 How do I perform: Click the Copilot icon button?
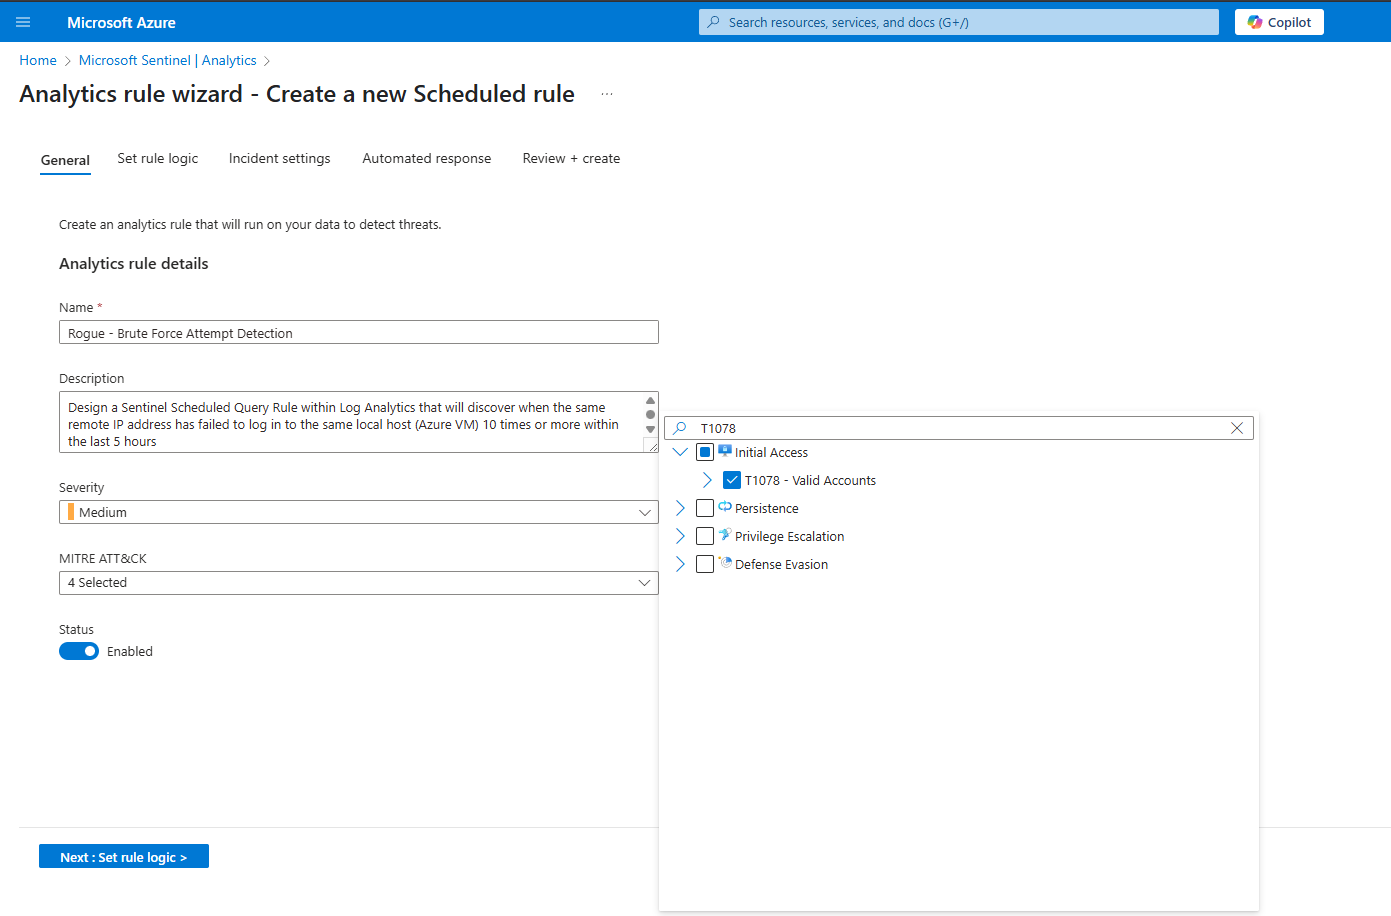[1255, 22]
